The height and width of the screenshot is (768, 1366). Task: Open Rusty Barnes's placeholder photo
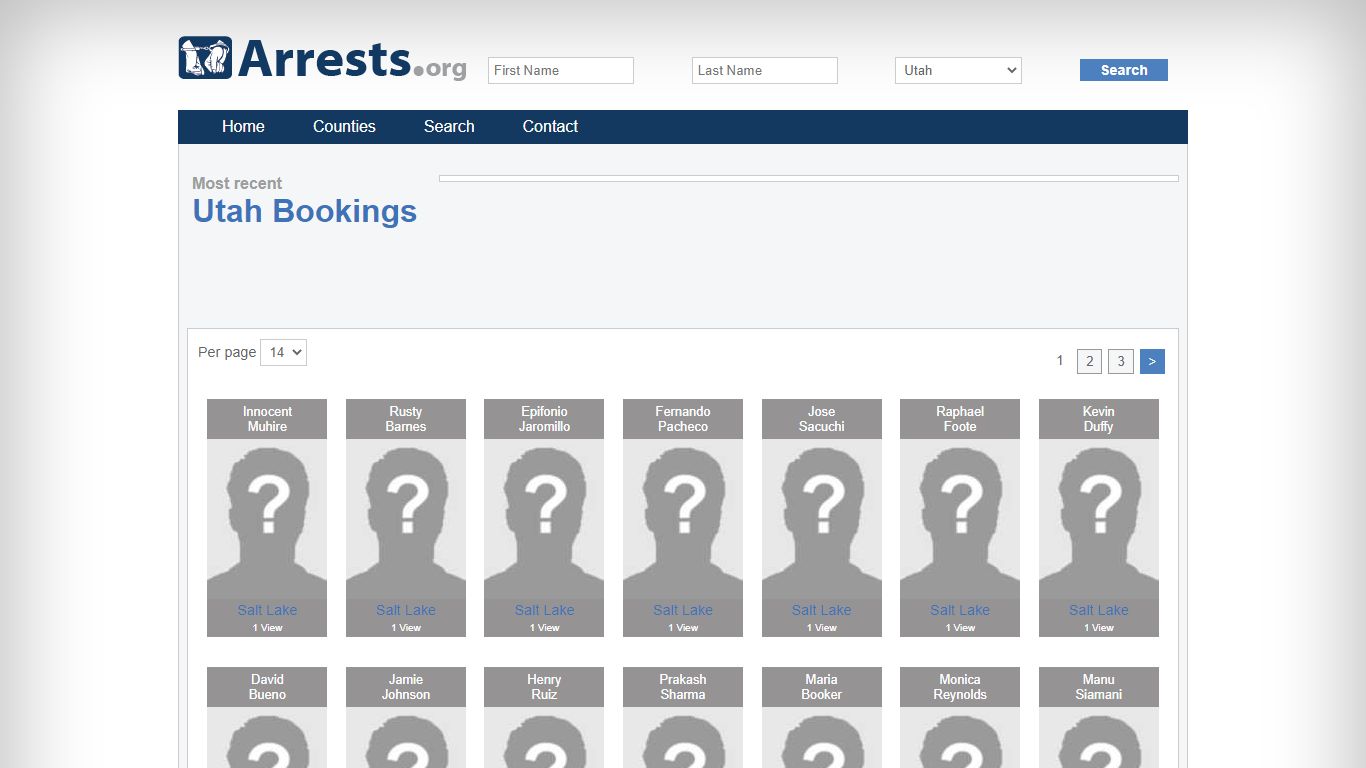tap(406, 519)
